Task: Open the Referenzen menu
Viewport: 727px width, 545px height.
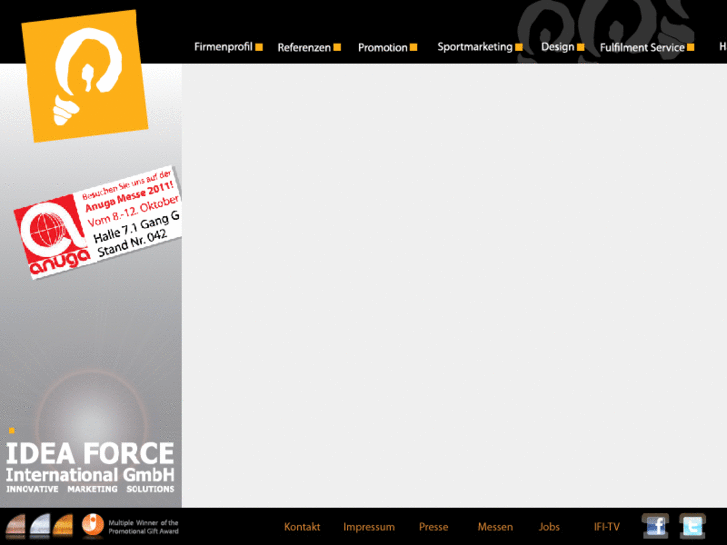Action: pyautogui.click(x=309, y=47)
